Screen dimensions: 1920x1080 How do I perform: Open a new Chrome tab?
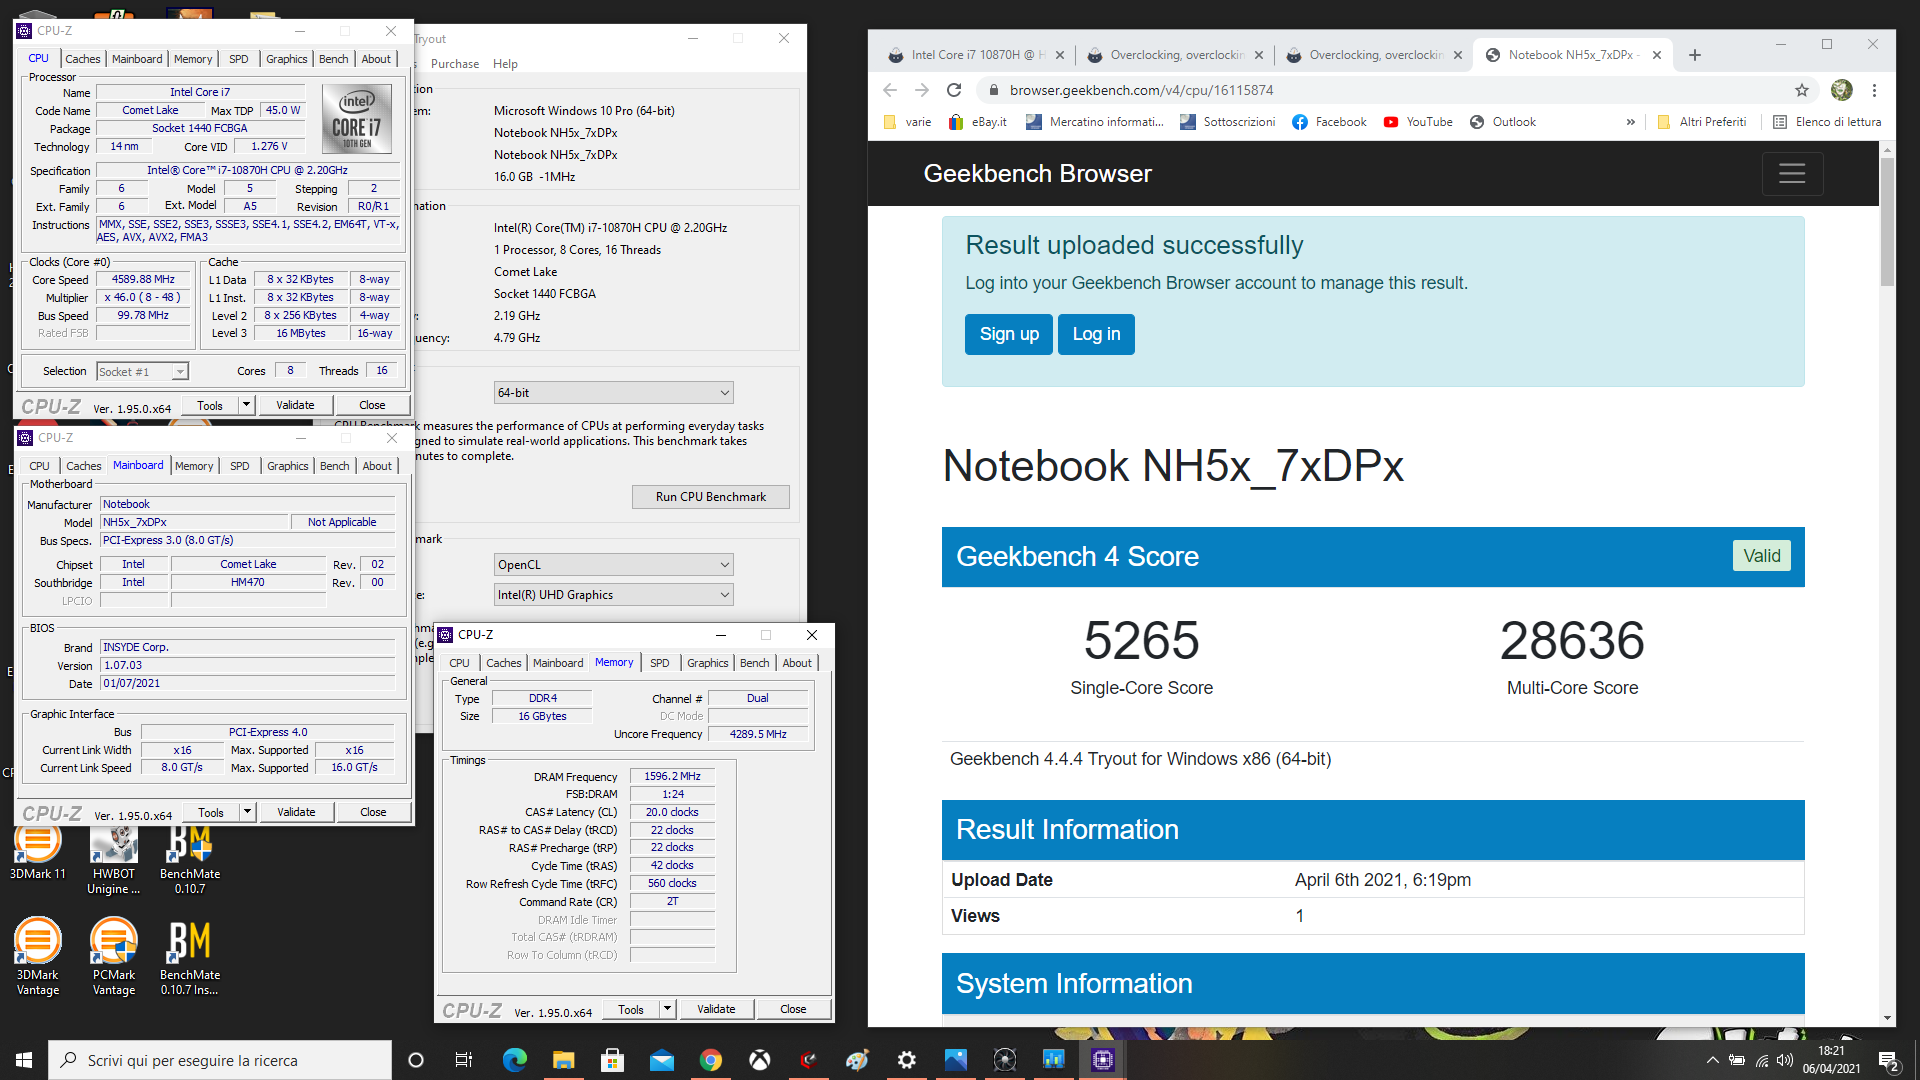pos(1694,55)
